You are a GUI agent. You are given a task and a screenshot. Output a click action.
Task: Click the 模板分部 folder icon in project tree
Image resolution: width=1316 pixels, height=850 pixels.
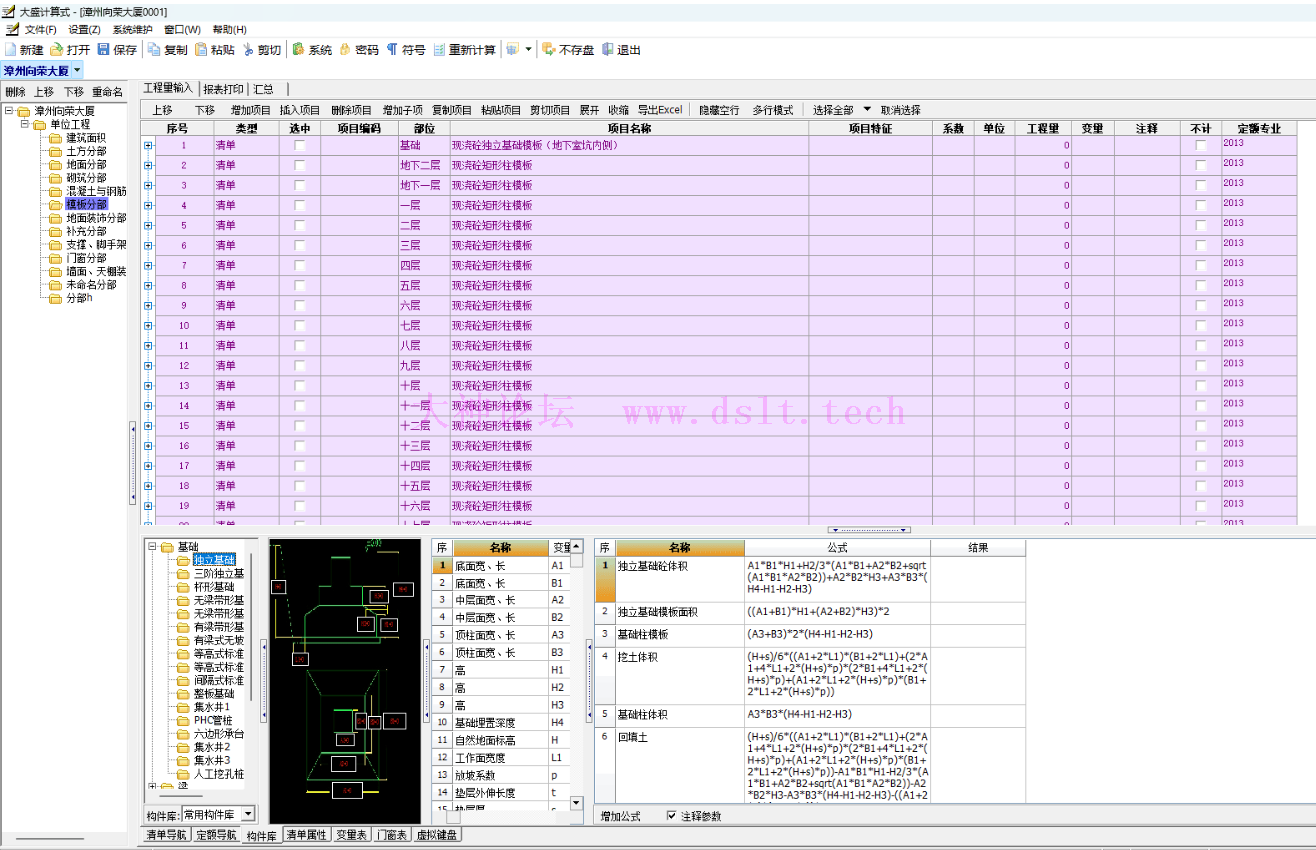[56, 204]
